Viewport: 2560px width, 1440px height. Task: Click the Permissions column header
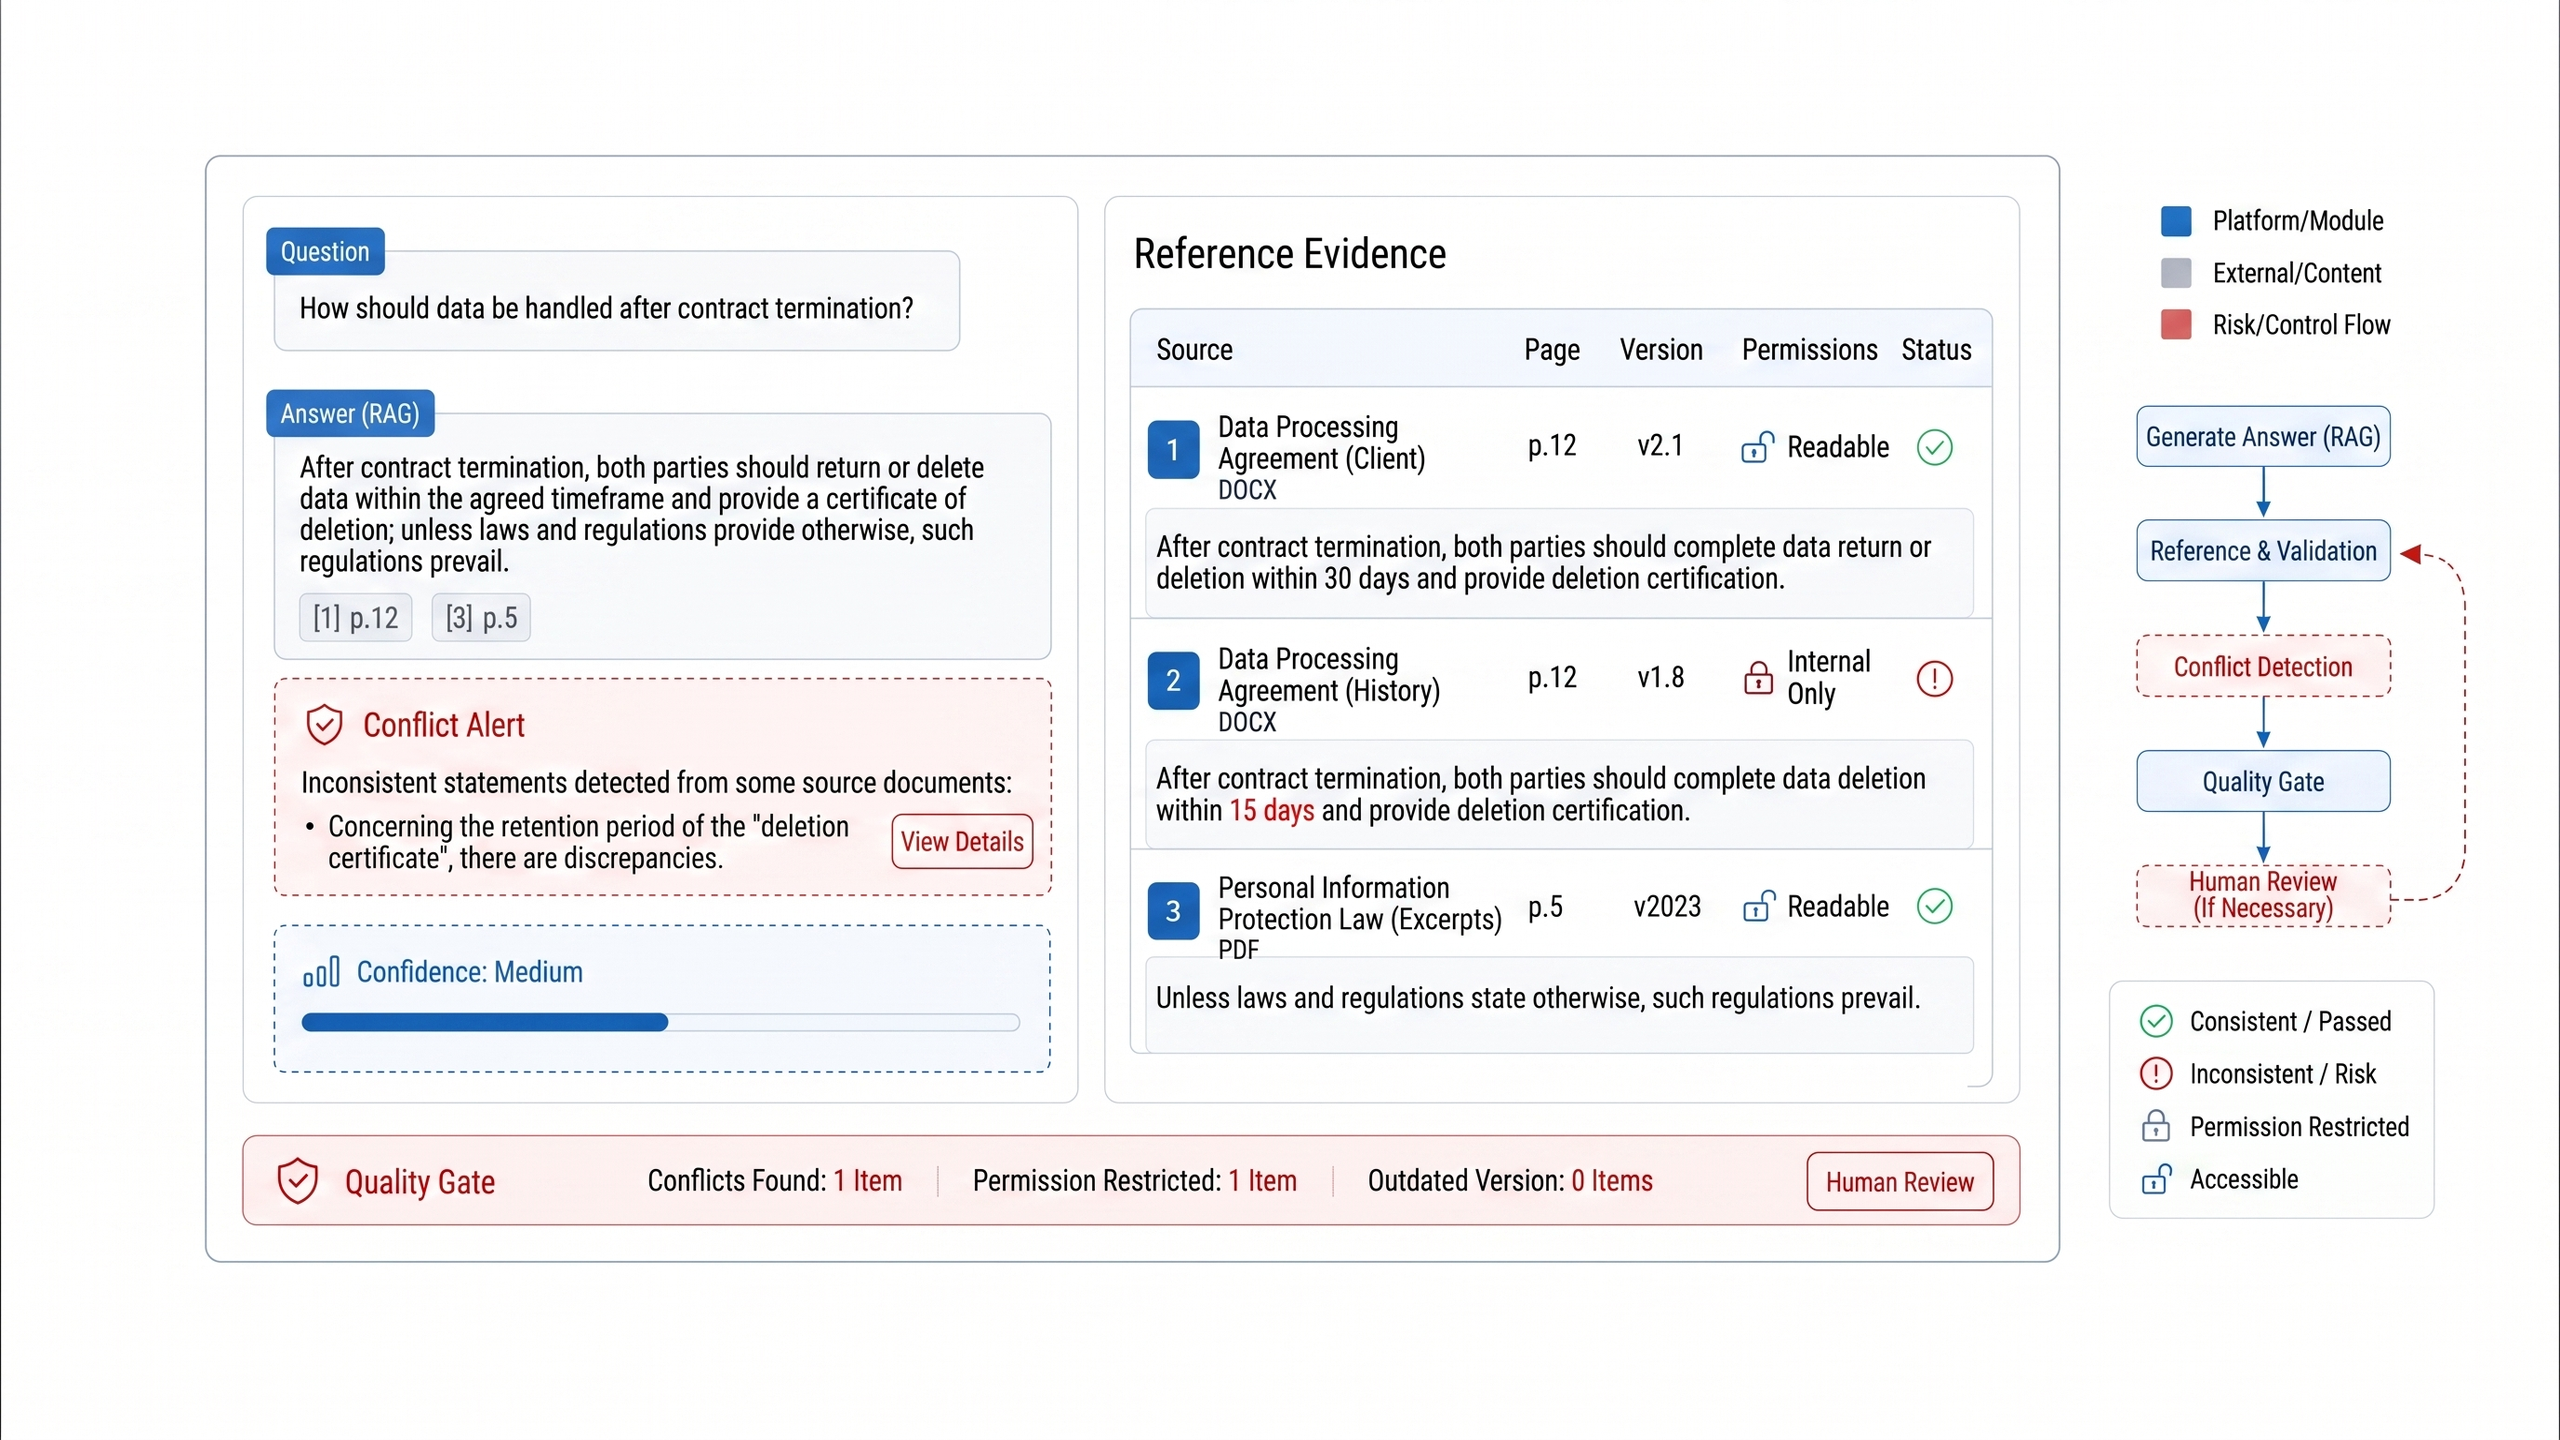tap(1809, 350)
